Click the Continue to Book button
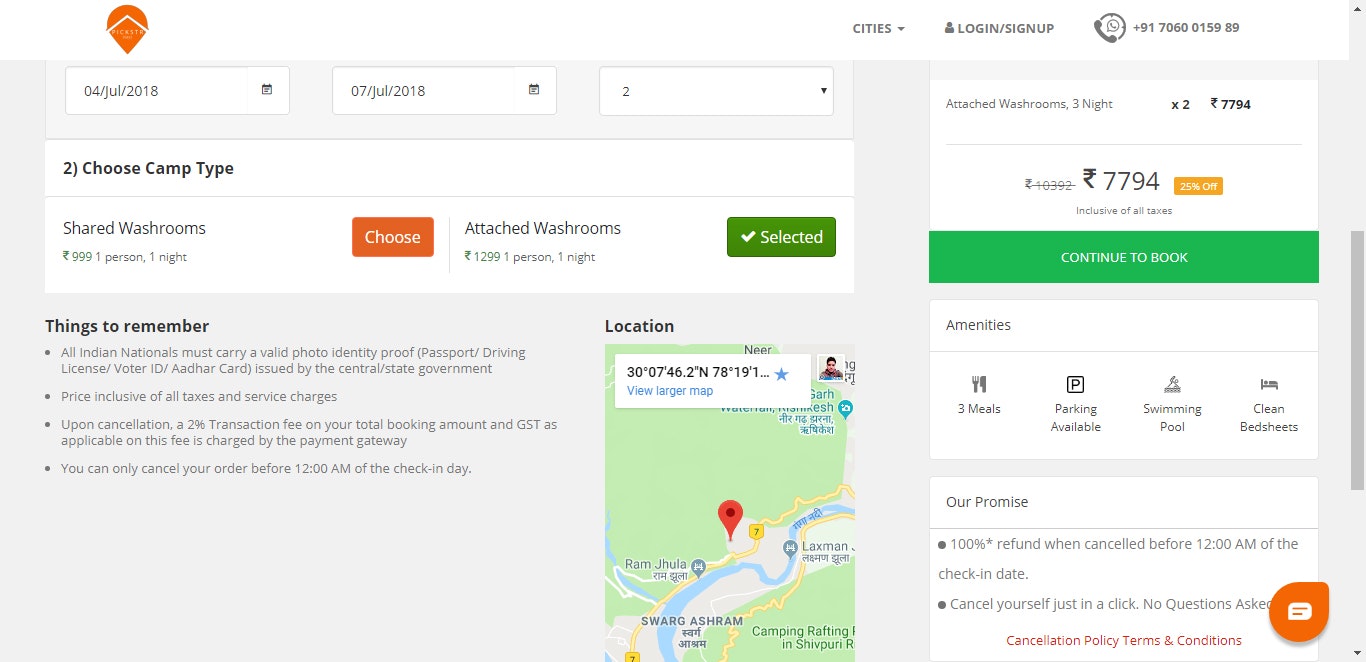 point(1124,257)
